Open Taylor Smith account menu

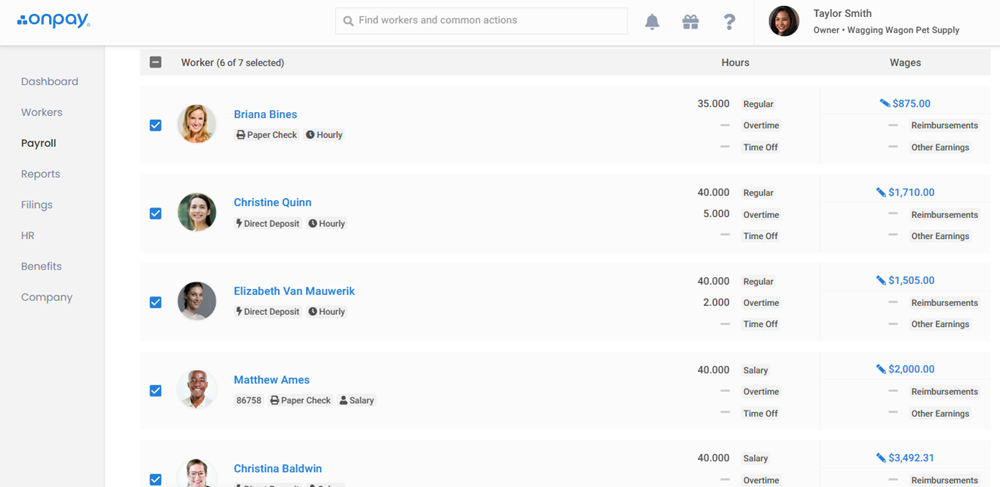[x=865, y=21]
